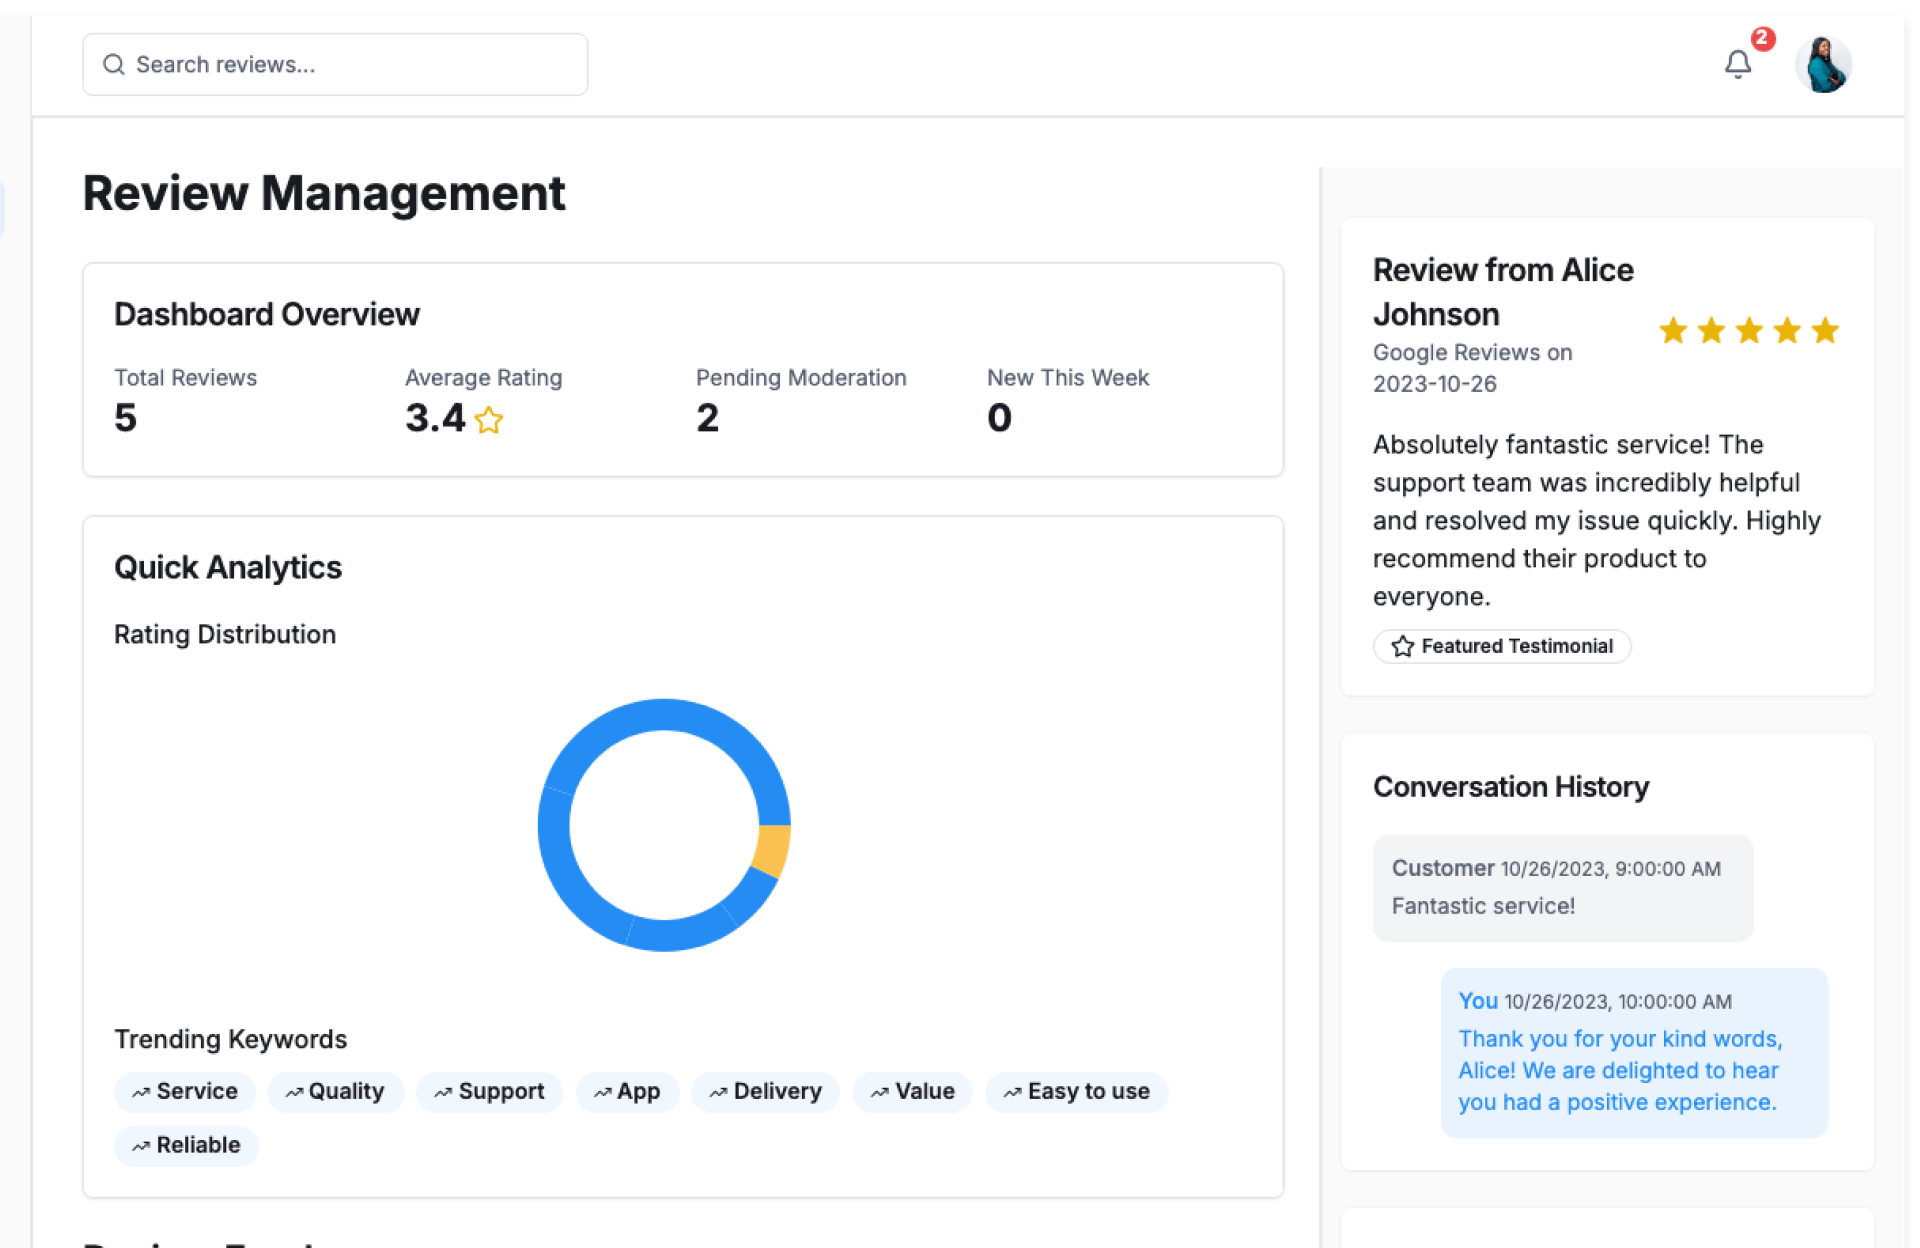Image resolution: width=1920 pixels, height=1248 pixels.
Task: Click the trending arrow icon on Service
Action: pos(141,1092)
